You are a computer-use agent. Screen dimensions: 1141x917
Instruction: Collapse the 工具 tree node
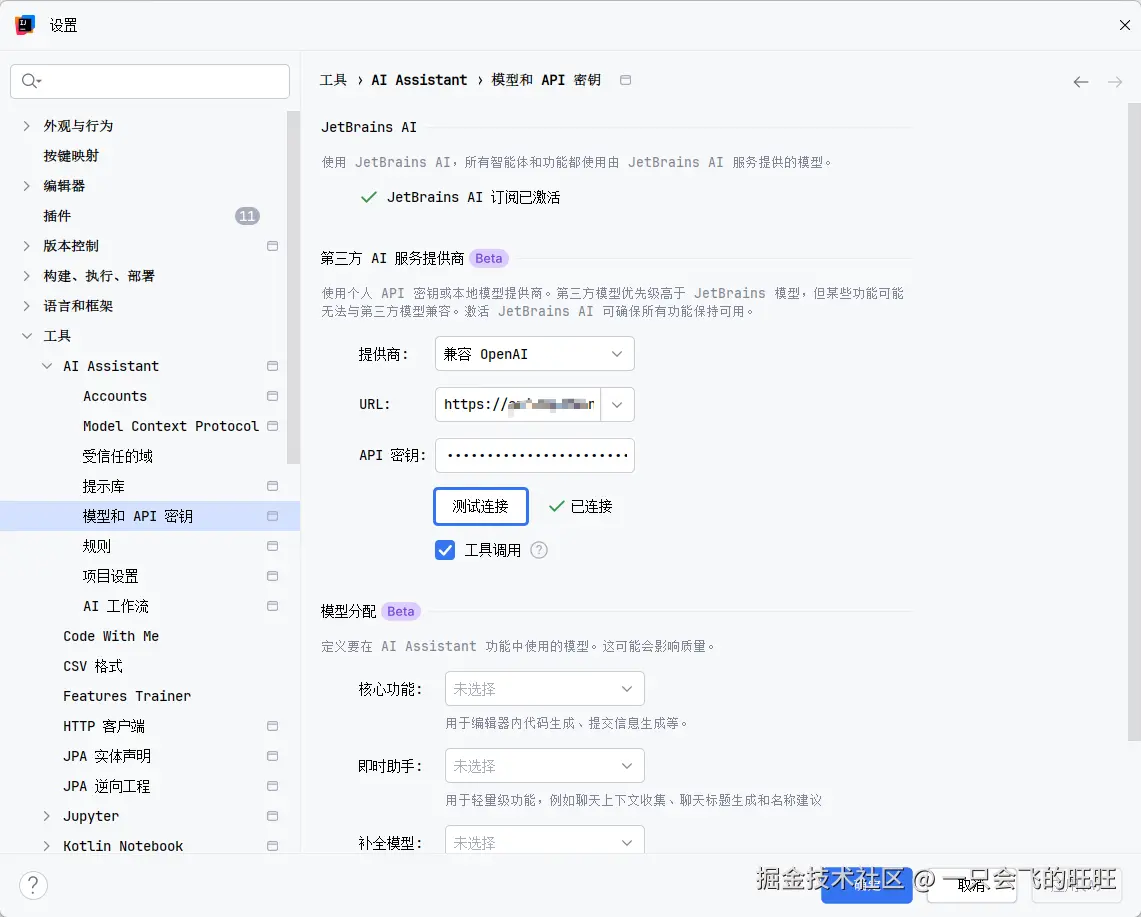click(x=26, y=336)
